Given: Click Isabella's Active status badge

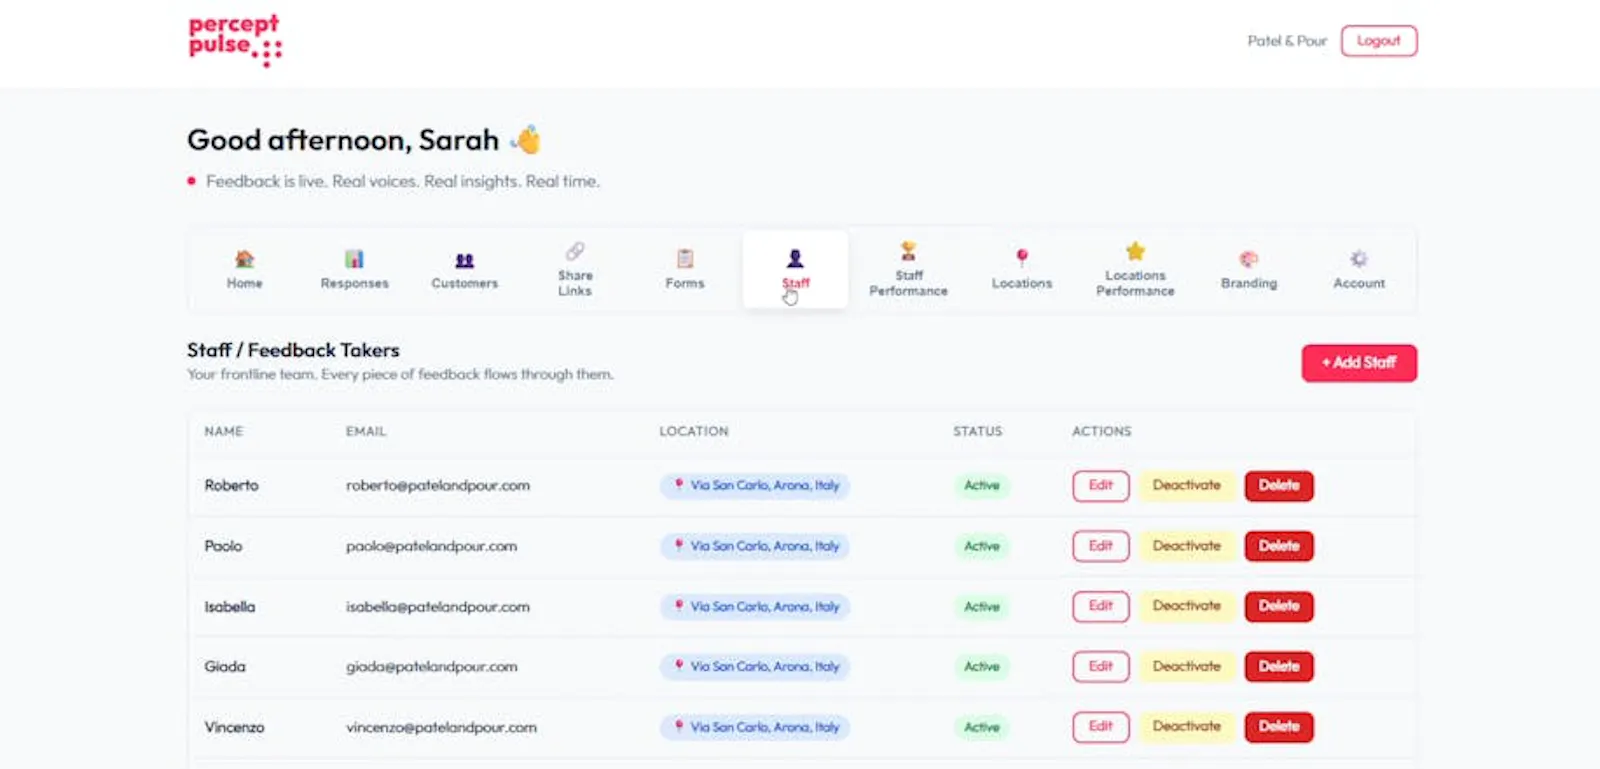Looking at the screenshot, I should (x=982, y=607).
